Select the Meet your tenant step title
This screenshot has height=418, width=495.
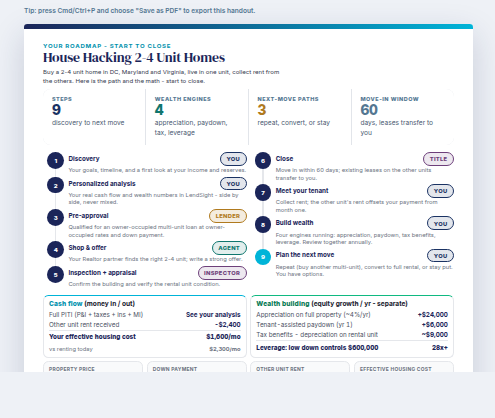tap(302, 191)
